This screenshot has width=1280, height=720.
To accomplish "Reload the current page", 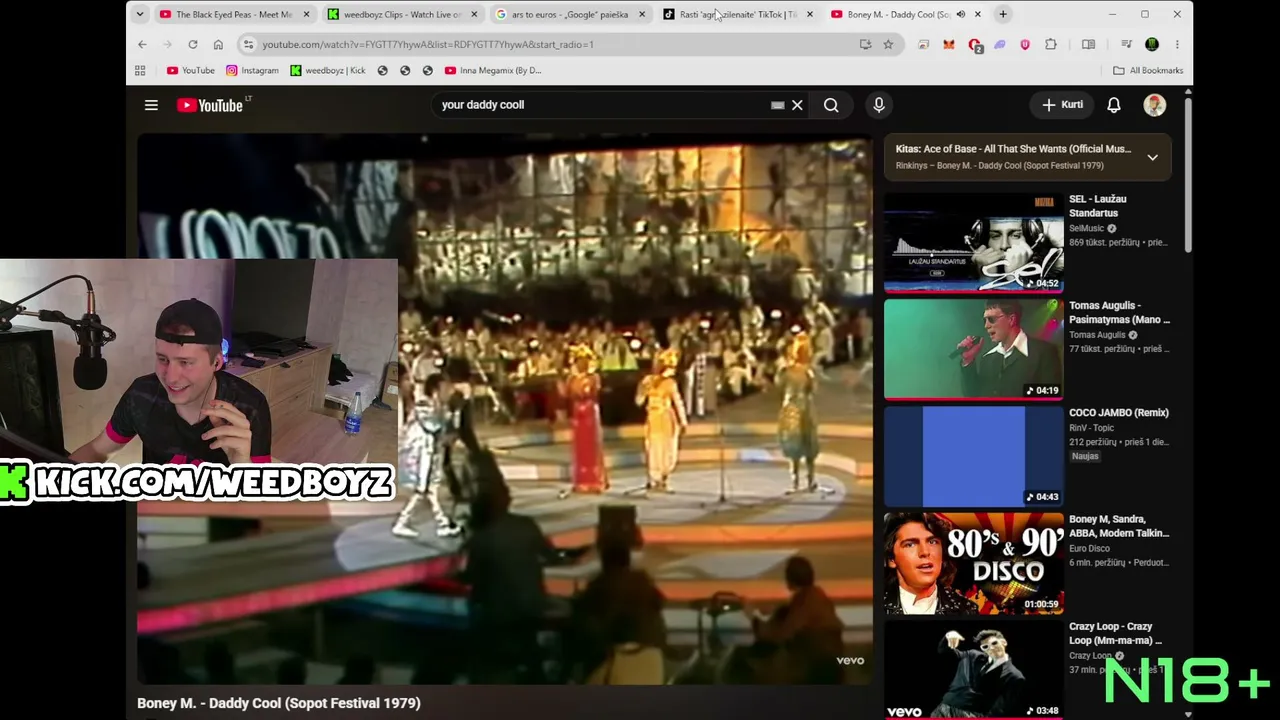I will (x=193, y=44).
